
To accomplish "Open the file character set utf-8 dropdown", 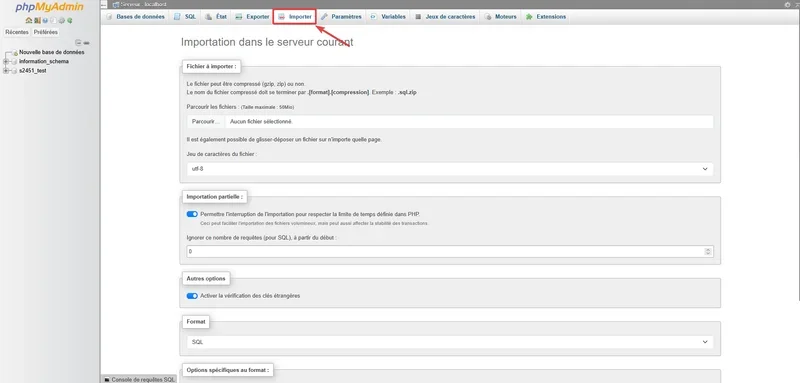I will coord(450,169).
